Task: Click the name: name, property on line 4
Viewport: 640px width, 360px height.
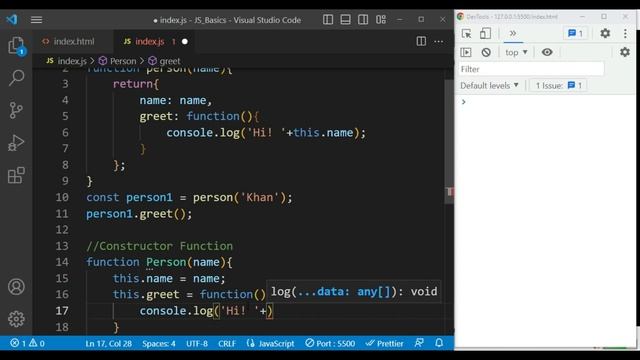Action: pos(176,100)
